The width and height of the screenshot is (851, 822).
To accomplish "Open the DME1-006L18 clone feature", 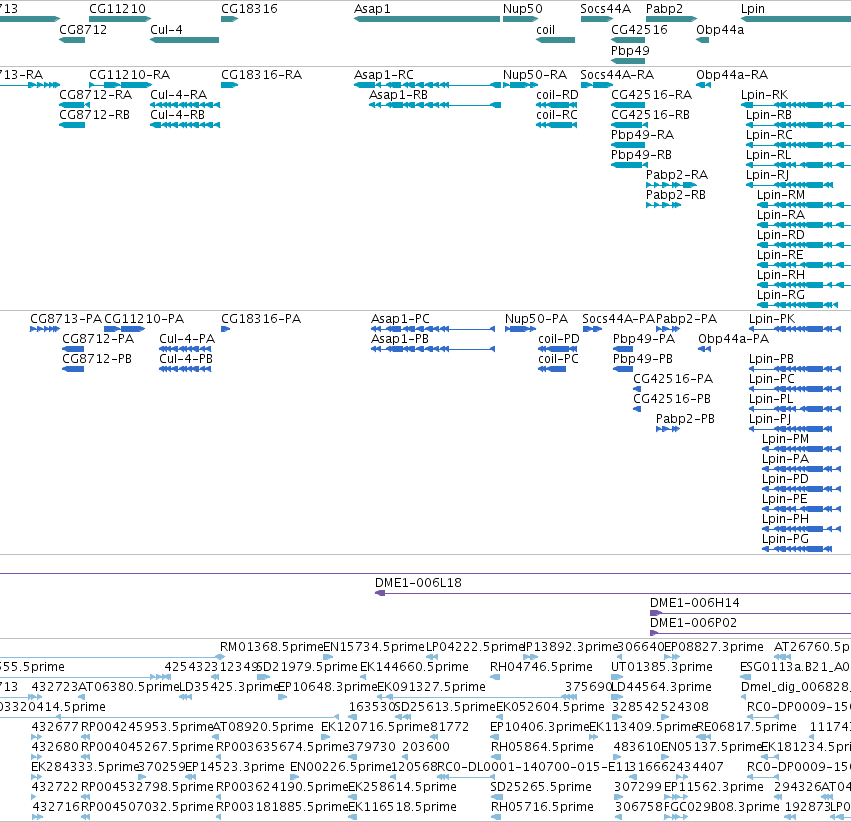I will pos(613,593).
